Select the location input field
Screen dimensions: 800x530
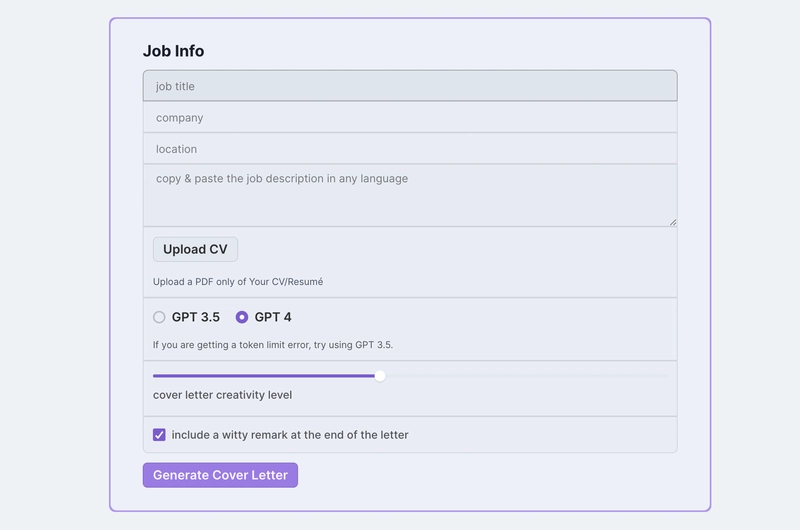[x=410, y=148]
